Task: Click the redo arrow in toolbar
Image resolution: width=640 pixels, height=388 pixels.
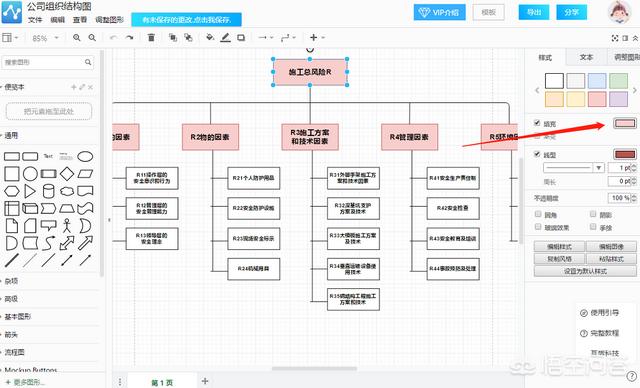Action: coord(129,38)
